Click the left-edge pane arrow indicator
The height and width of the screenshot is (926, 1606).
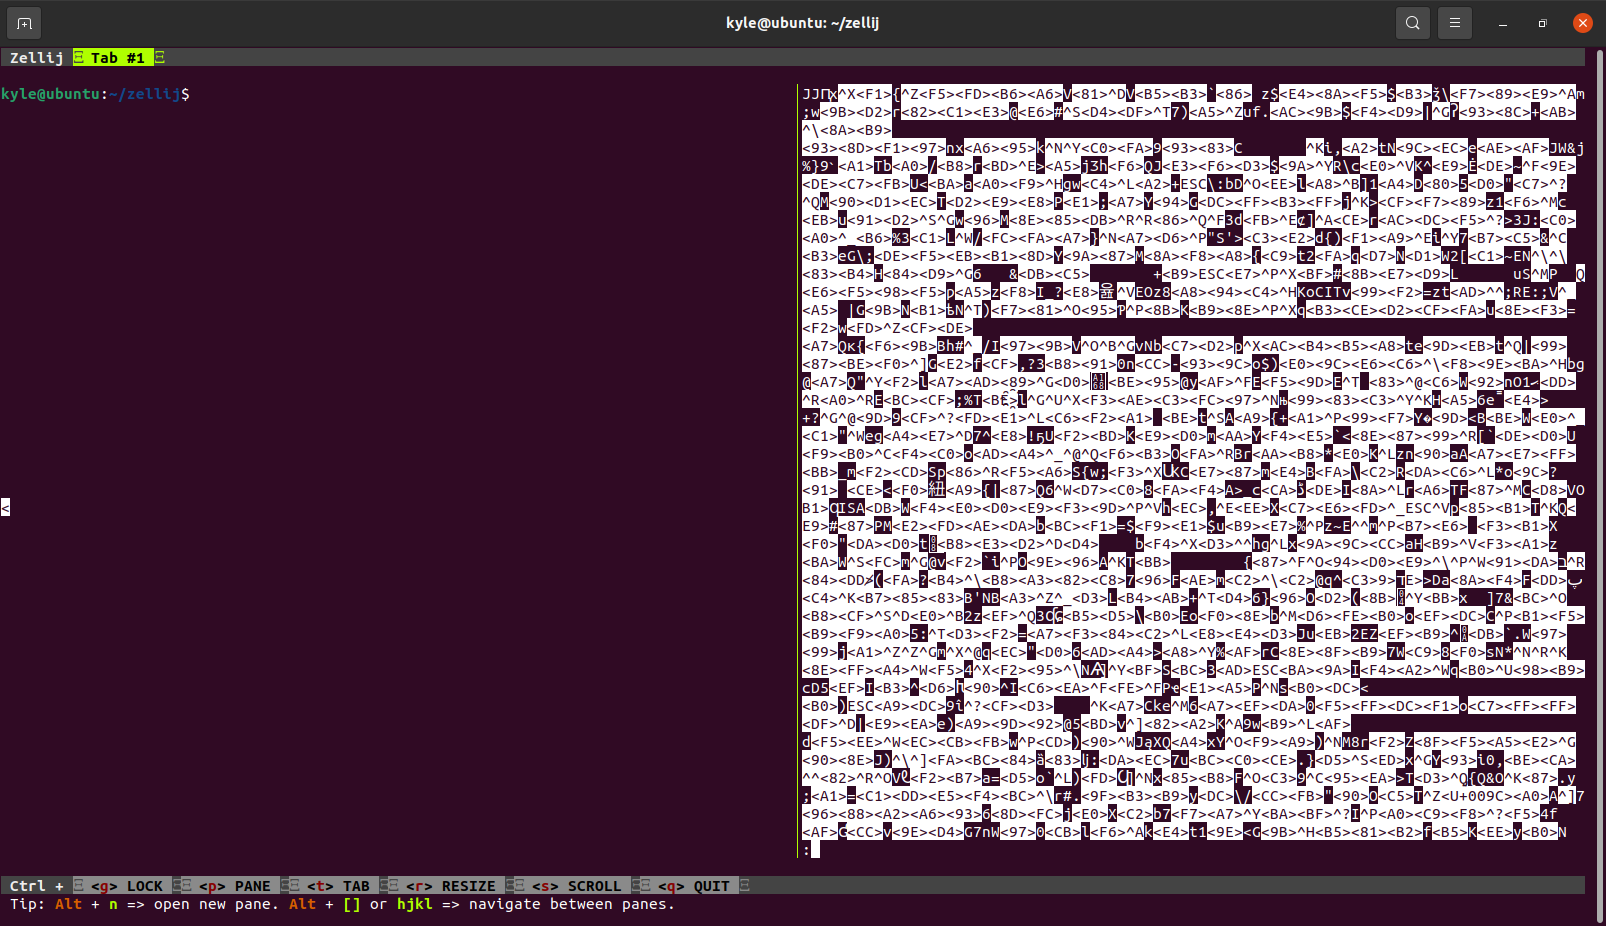[5, 507]
